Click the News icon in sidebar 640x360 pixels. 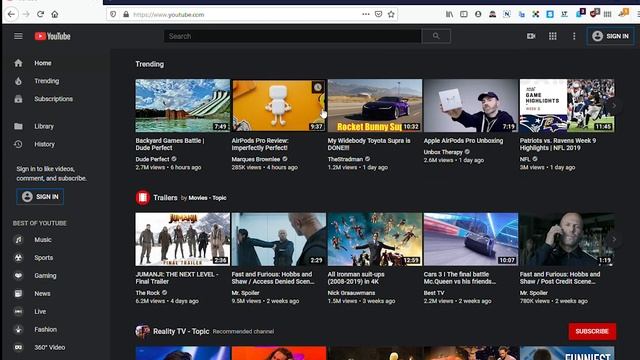click(18, 294)
